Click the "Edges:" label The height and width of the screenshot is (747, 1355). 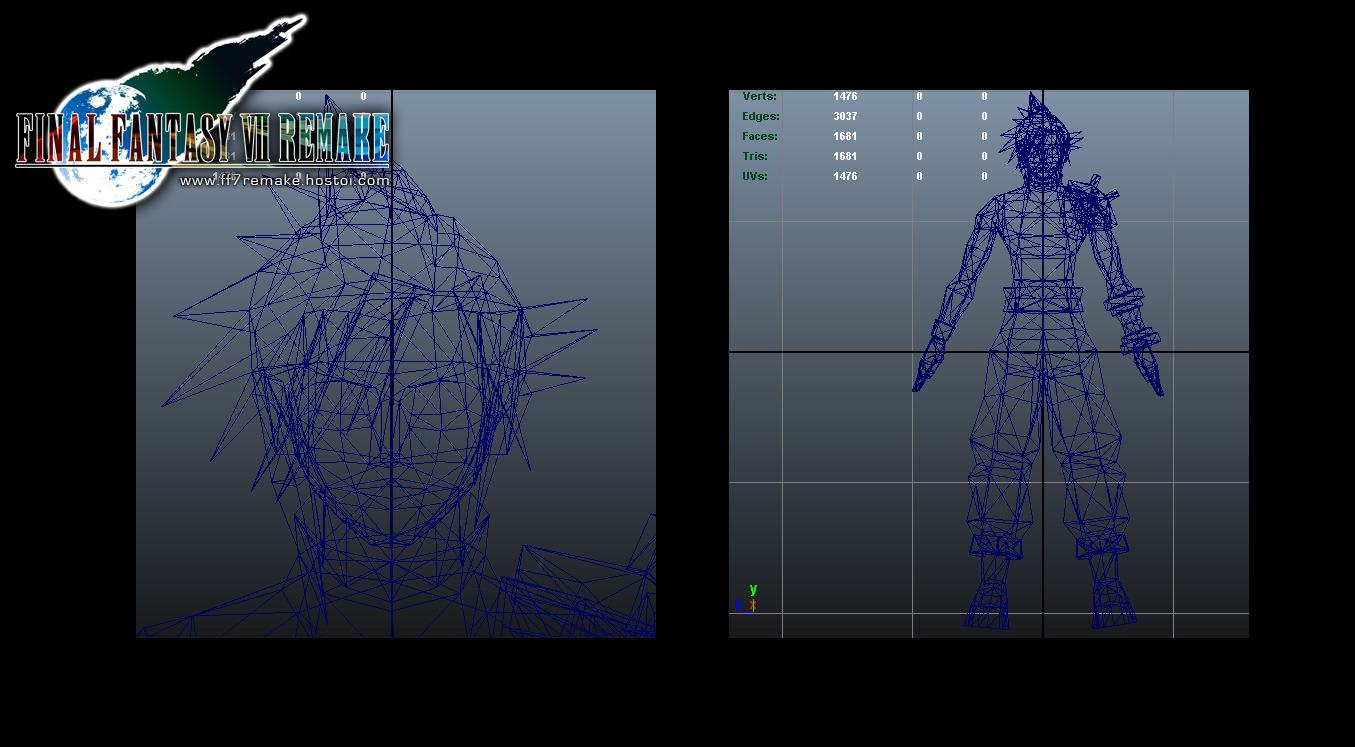tap(761, 116)
